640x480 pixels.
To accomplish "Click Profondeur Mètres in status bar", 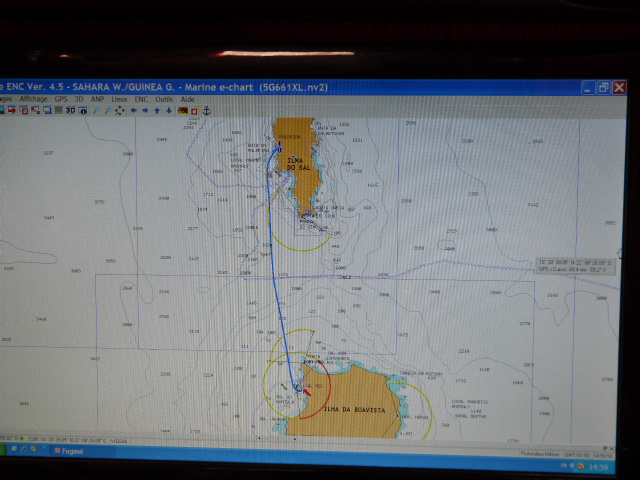I will coord(540,454).
